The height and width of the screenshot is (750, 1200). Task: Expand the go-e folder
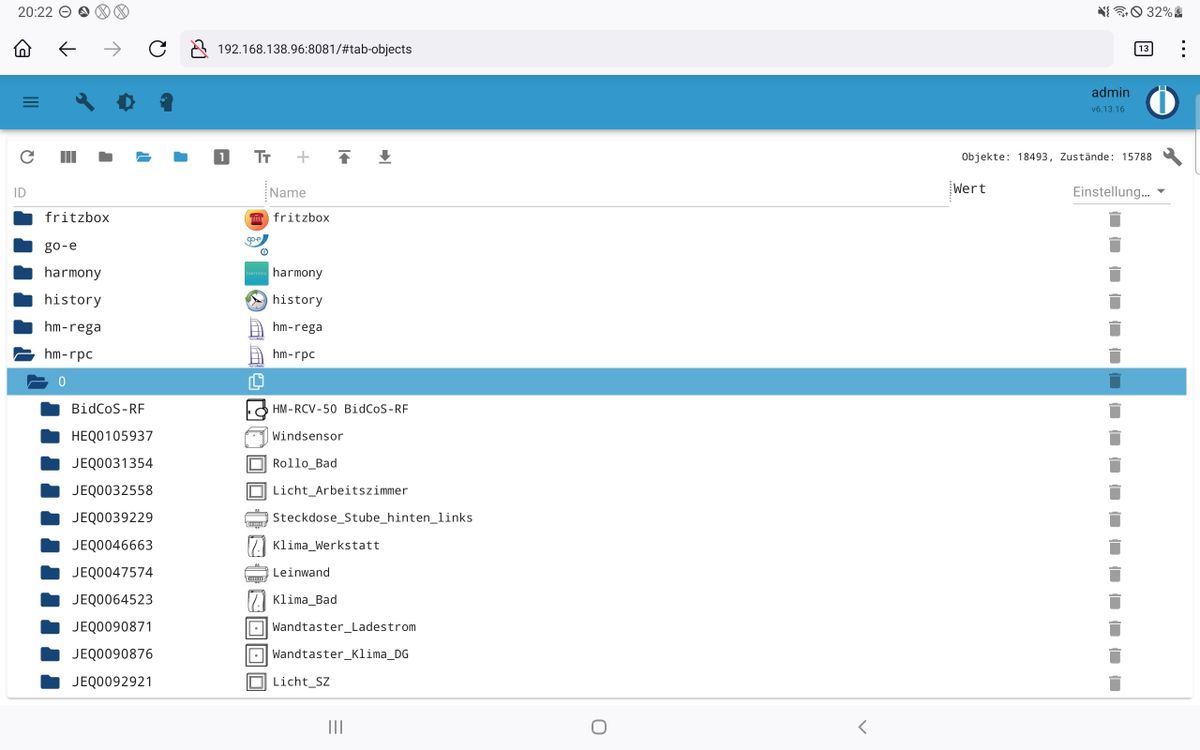(x=23, y=245)
